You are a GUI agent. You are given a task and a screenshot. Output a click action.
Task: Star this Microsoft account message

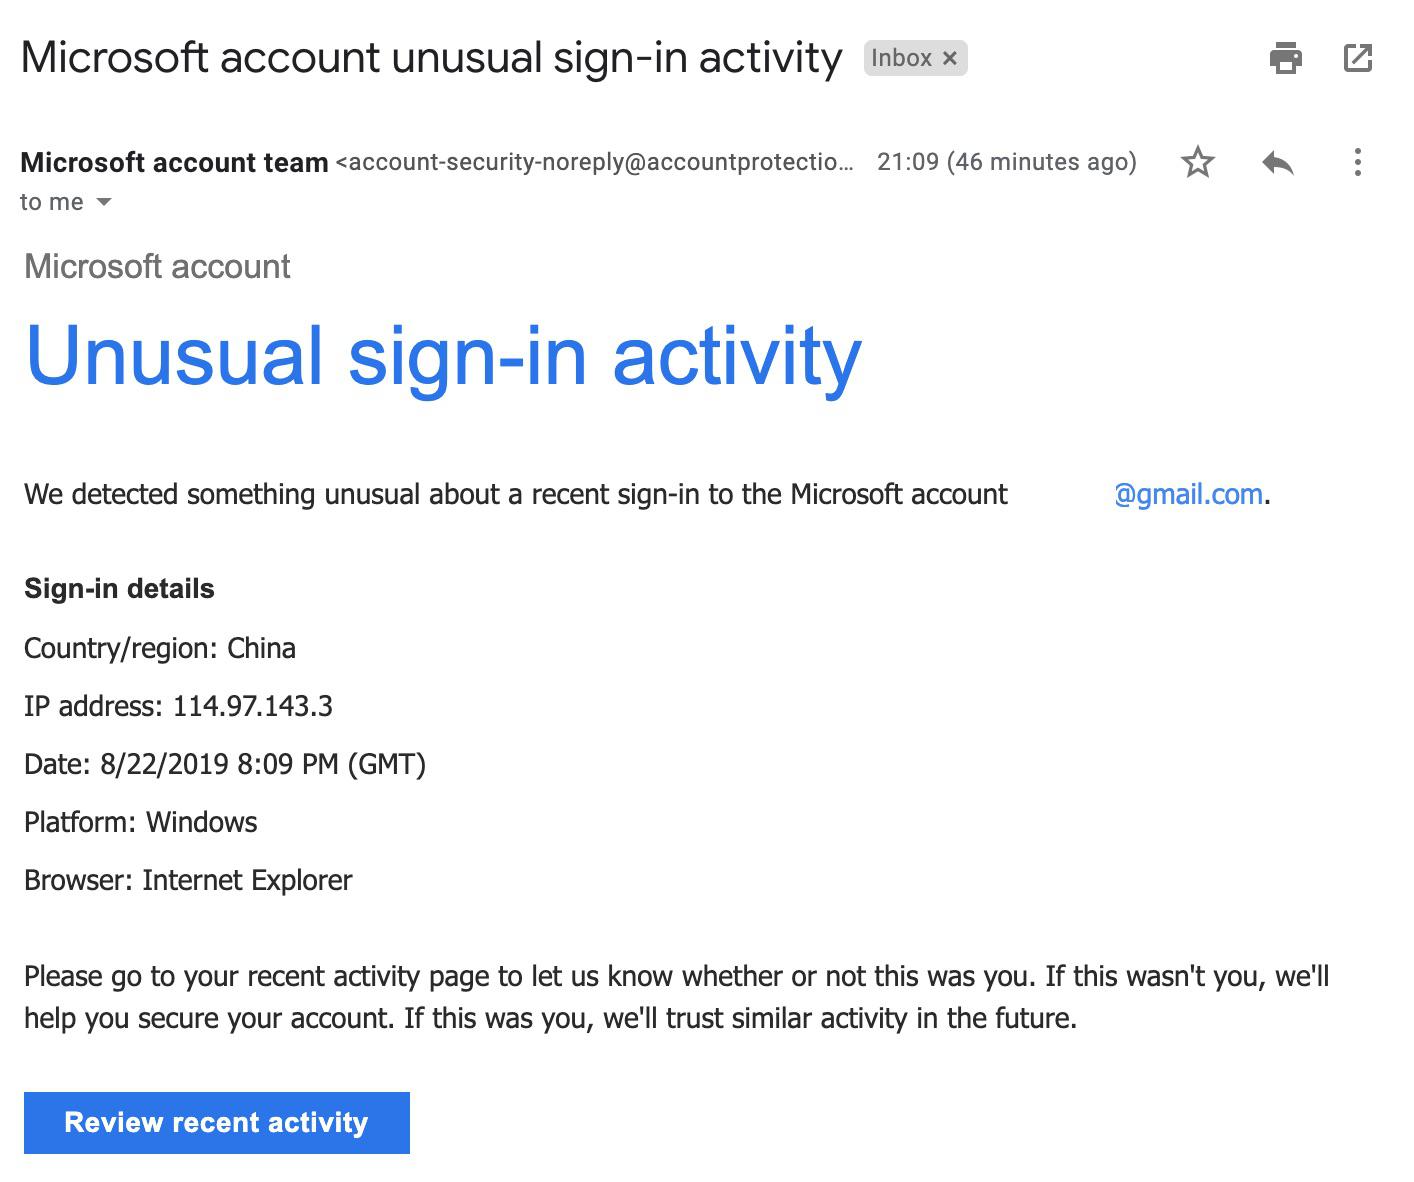(x=1197, y=162)
